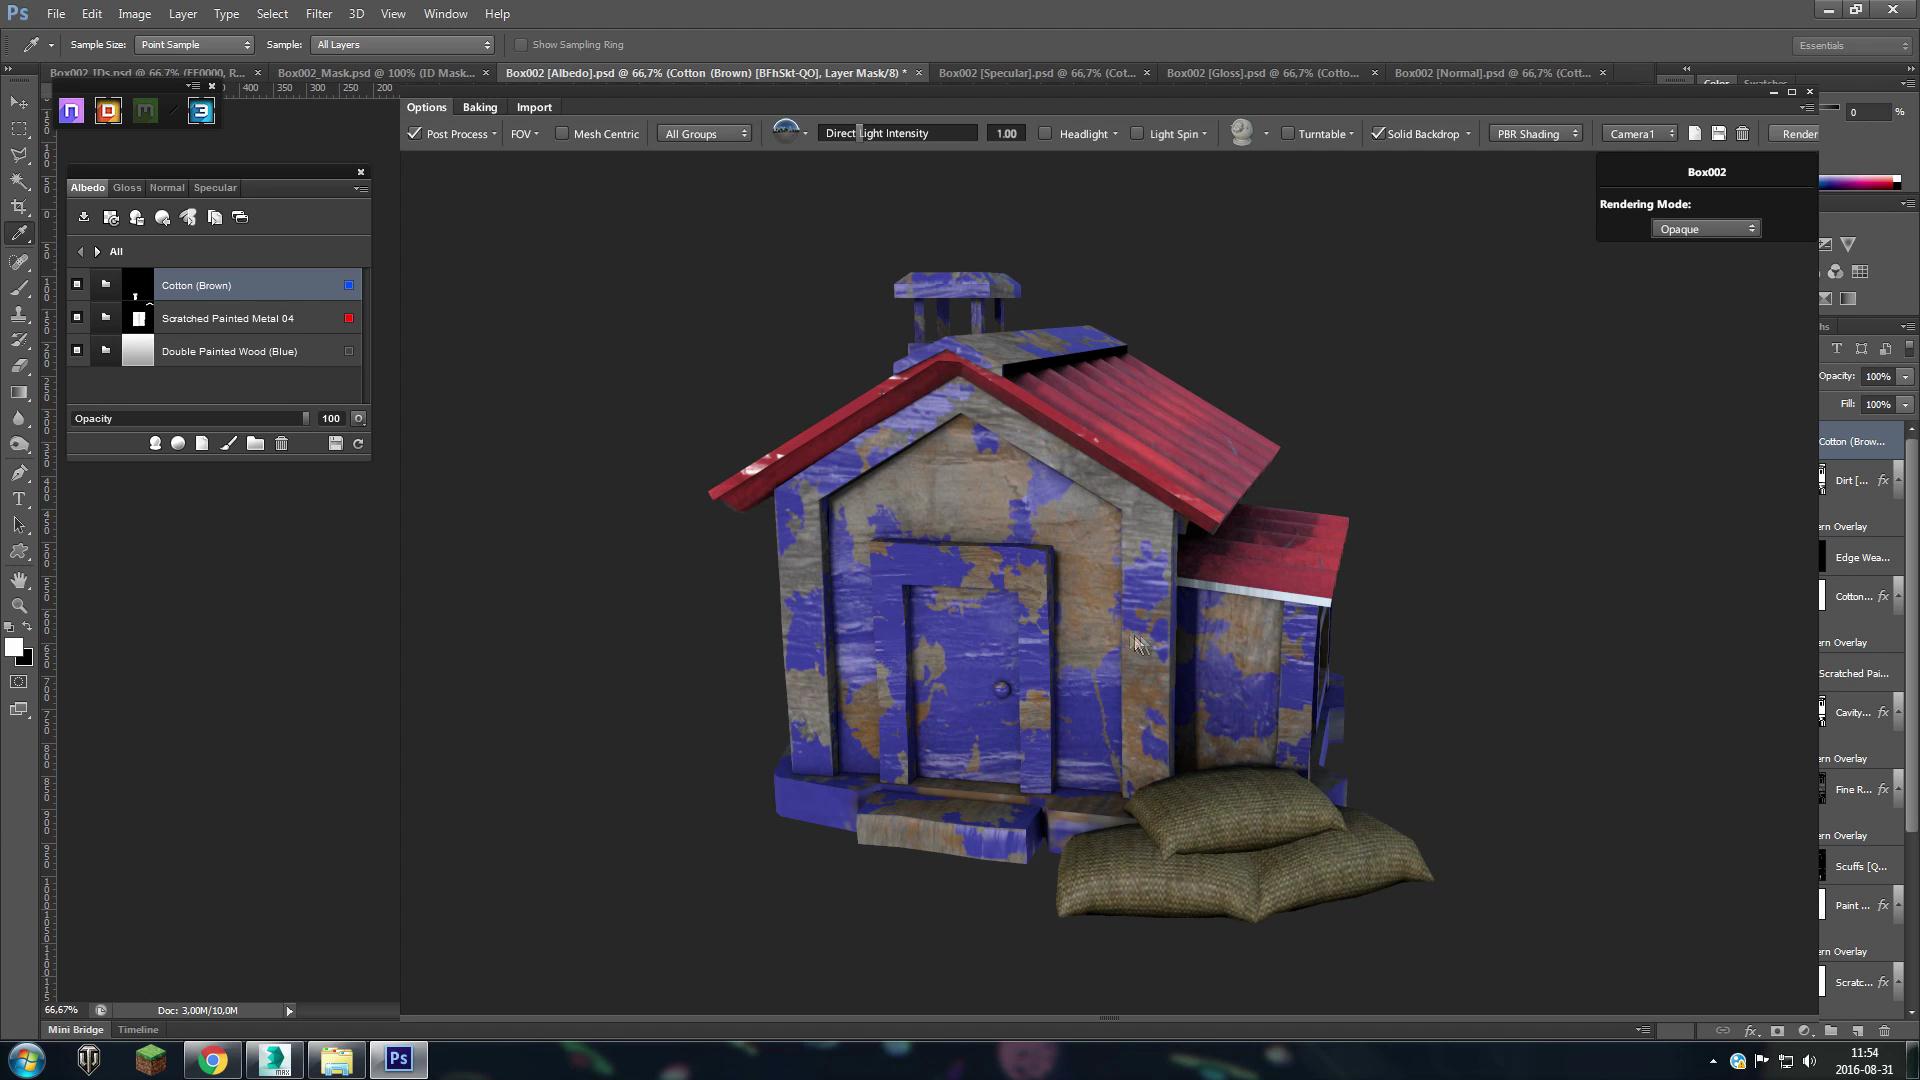Viewport: 1920px width, 1080px height.
Task: Open the Filter menu
Action: click(318, 14)
